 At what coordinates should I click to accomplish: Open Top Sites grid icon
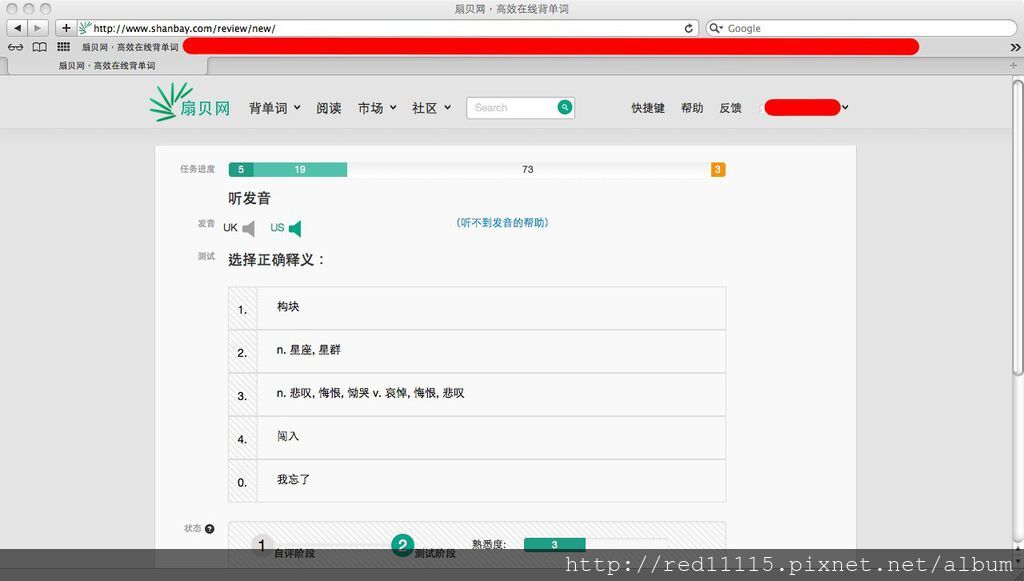click(63, 46)
